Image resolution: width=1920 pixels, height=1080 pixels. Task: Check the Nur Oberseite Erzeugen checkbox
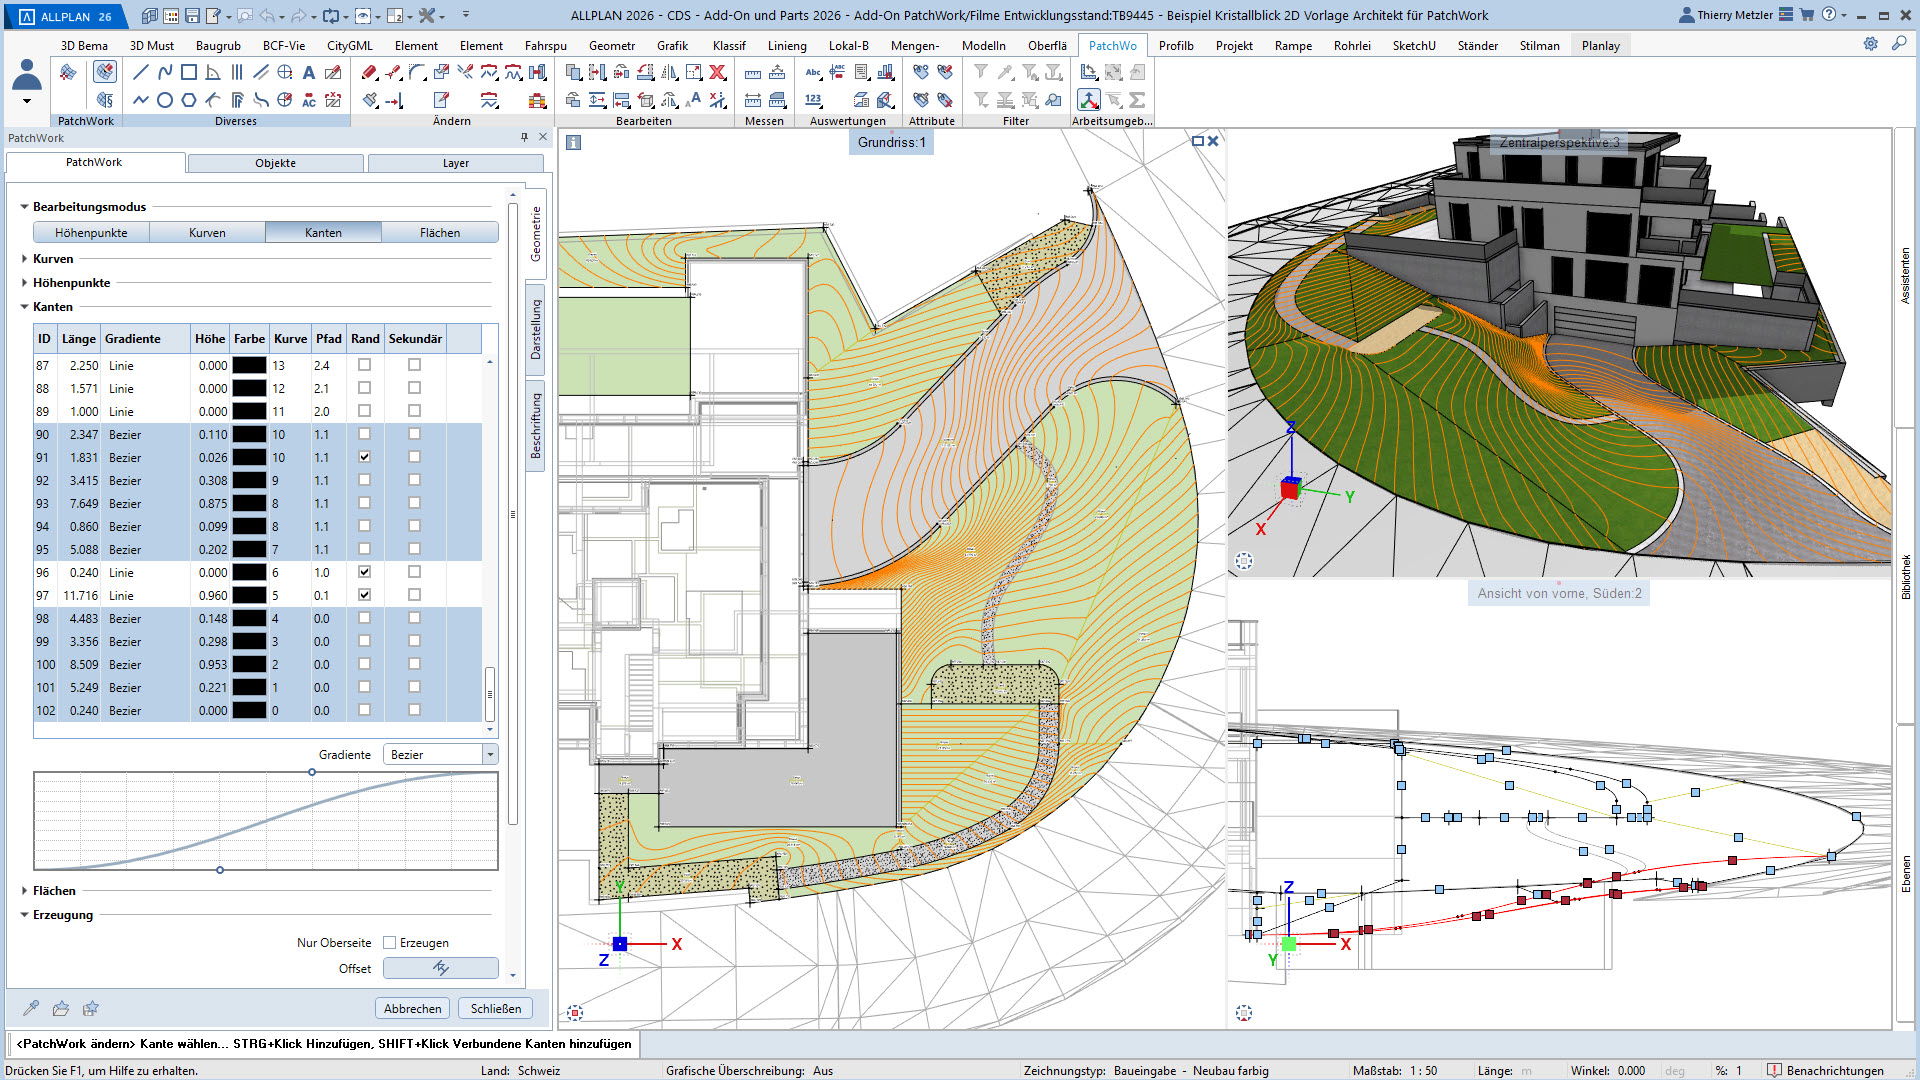[390, 942]
